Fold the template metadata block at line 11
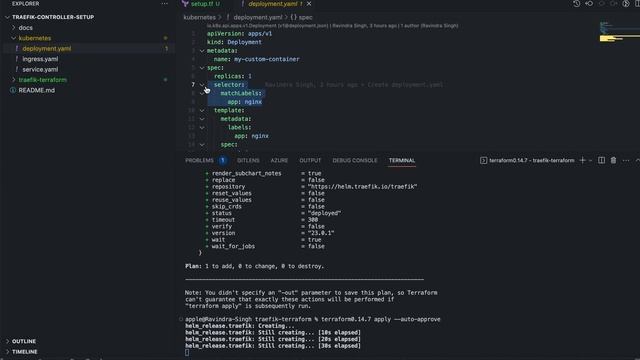640x360 pixels. tap(202, 119)
